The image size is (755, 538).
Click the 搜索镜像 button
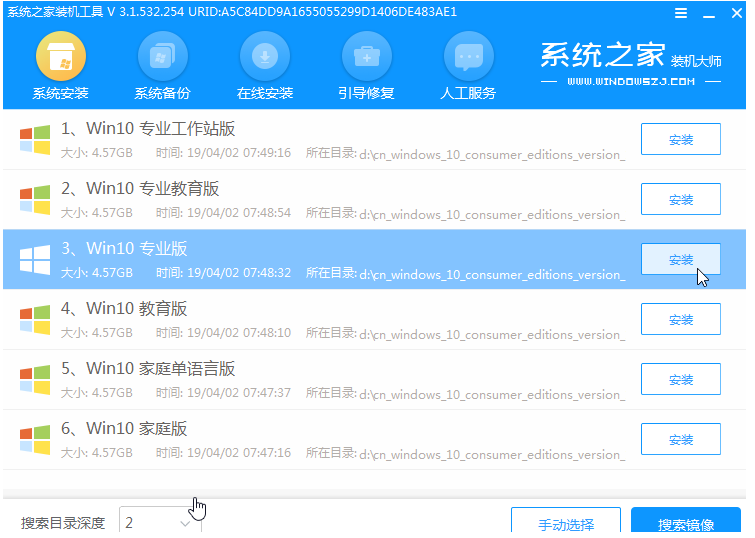tap(686, 523)
